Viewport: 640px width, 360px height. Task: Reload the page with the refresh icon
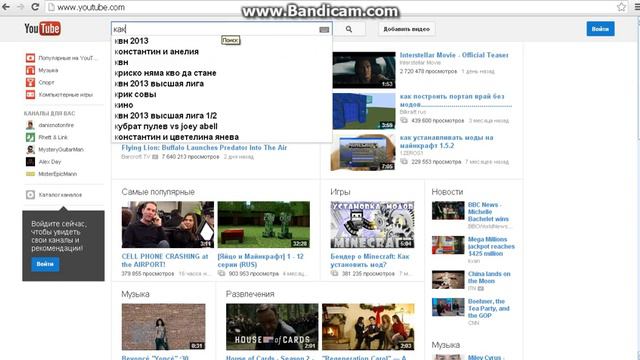[35, 7]
